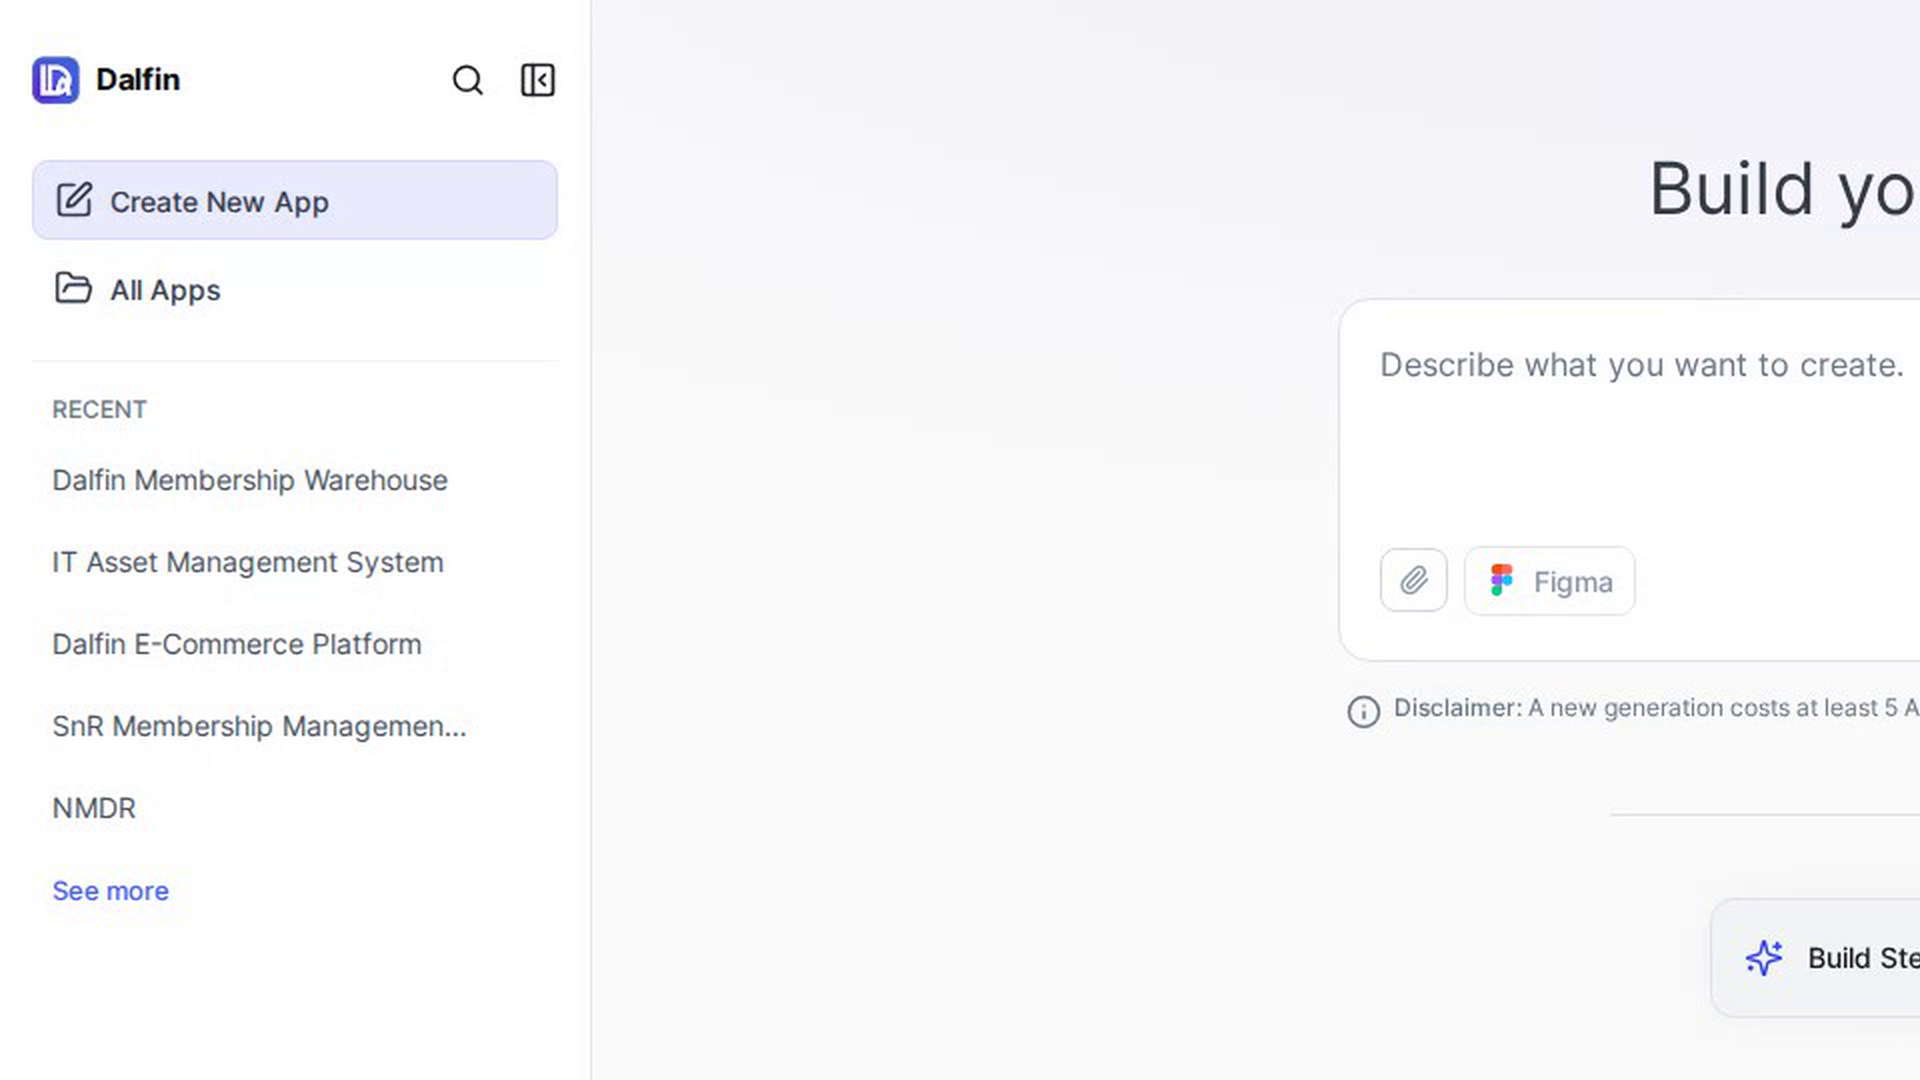The width and height of the screenshot is (1920, 1080).
Task: Click the Dalfin logo icon
Action: pyautogui.click(x=55, y=80)
